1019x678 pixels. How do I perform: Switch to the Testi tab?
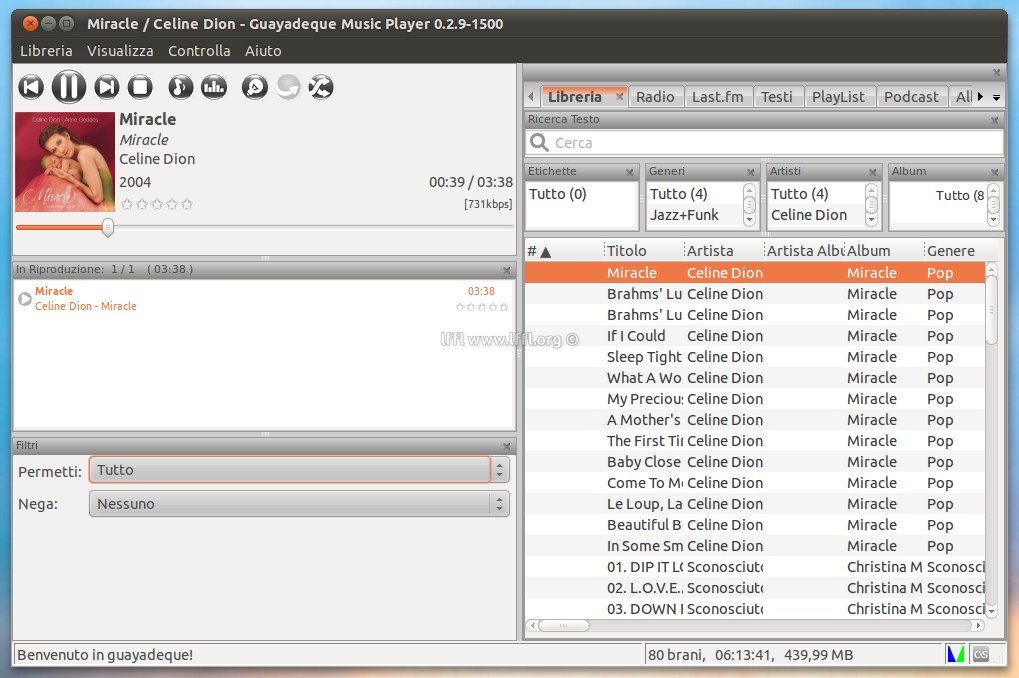click(777, 97)
